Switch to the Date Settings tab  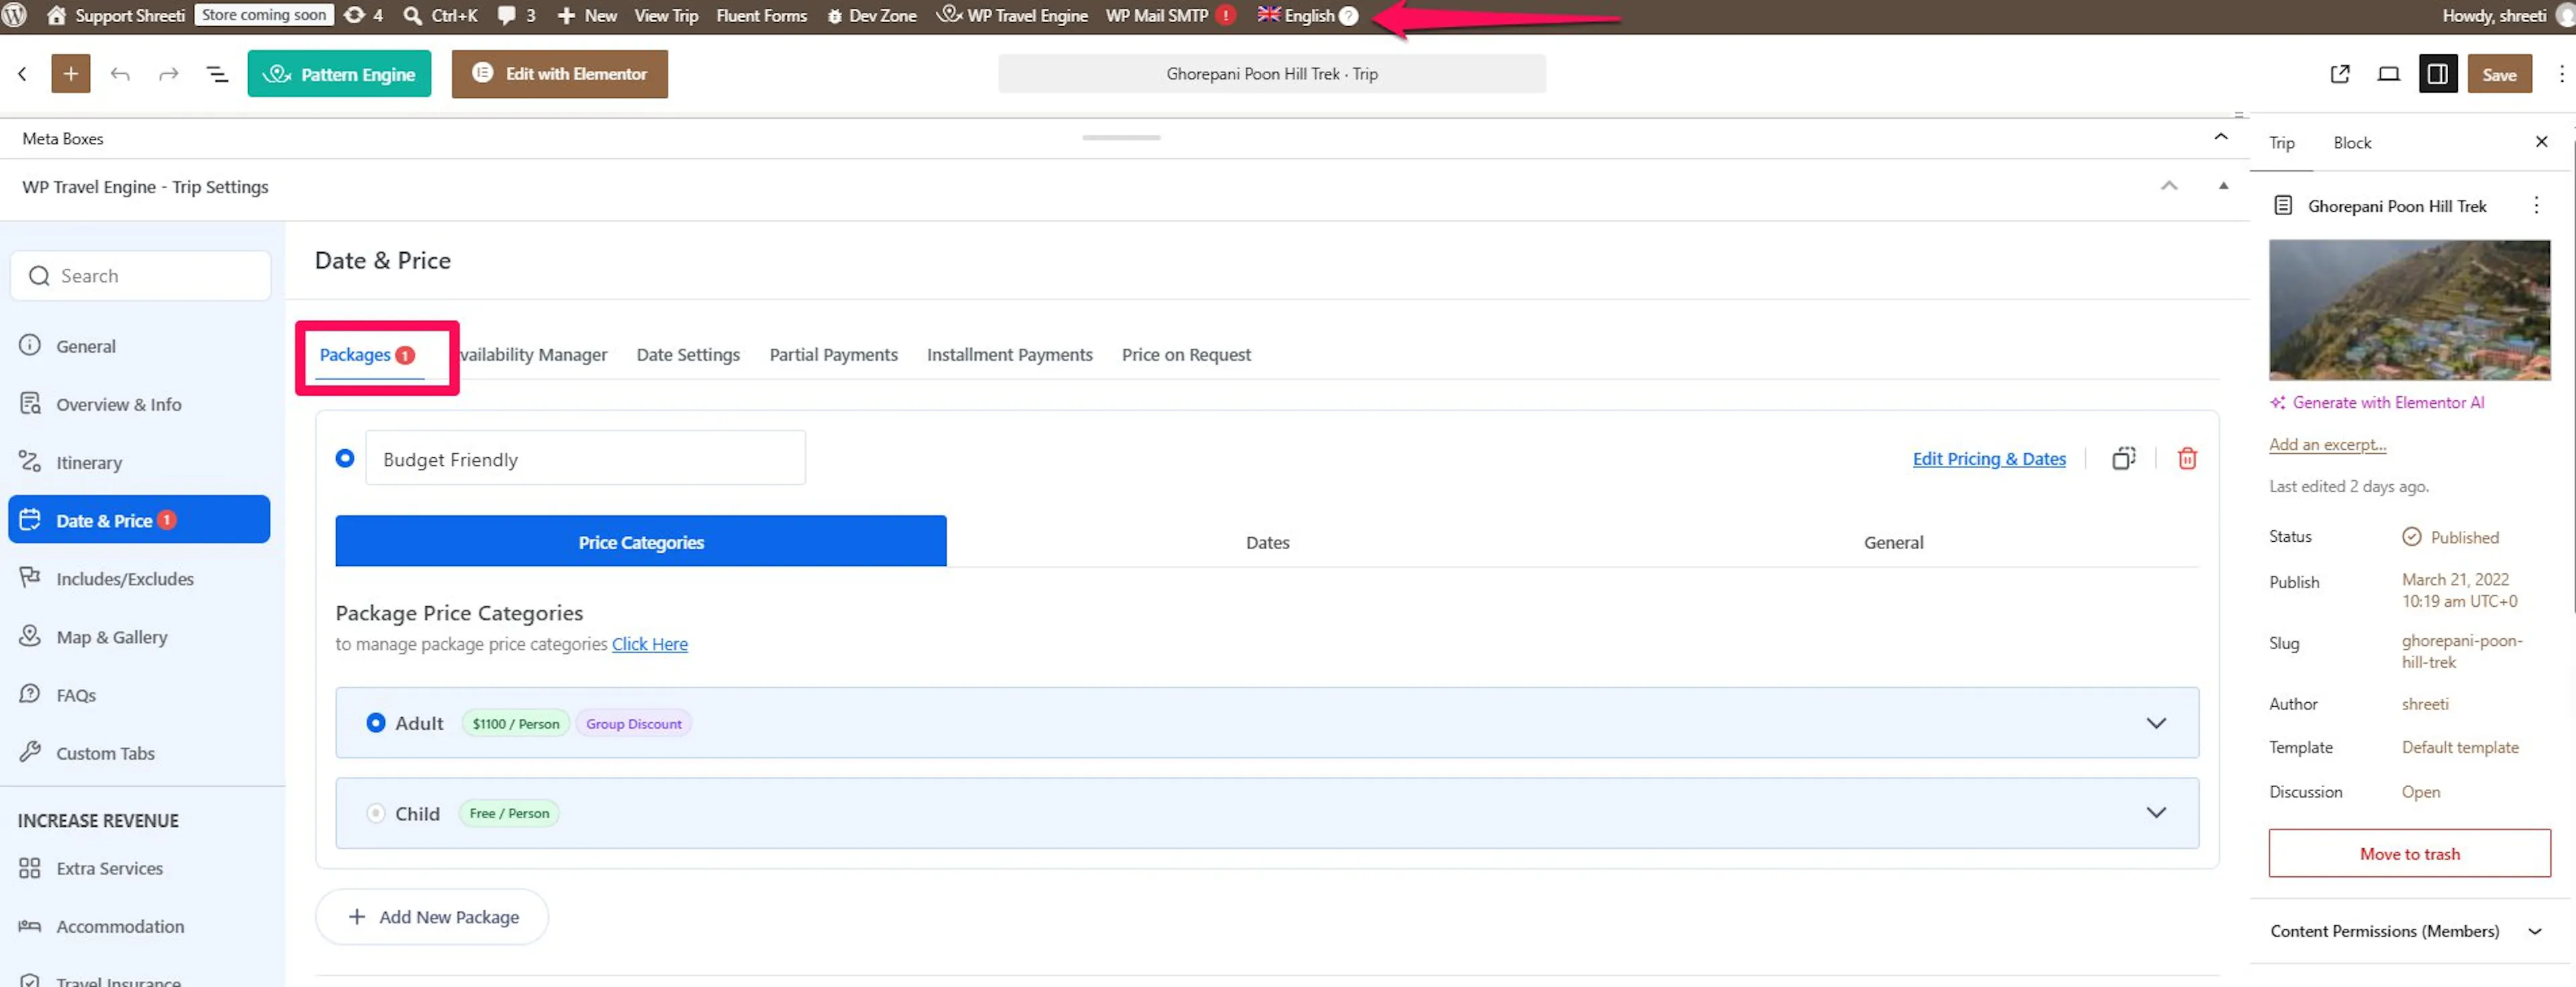[688, 355]
